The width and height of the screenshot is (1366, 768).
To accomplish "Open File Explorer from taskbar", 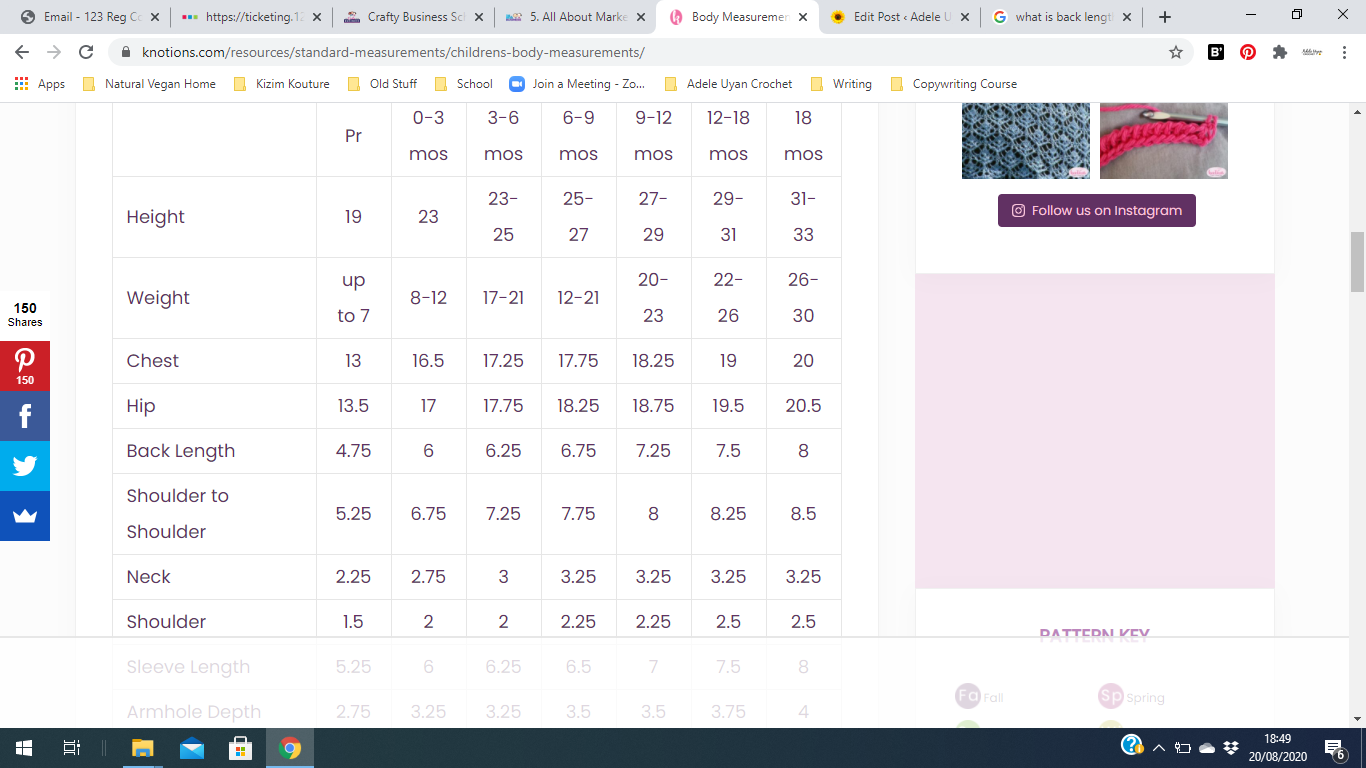I will [x=142, y=748].
